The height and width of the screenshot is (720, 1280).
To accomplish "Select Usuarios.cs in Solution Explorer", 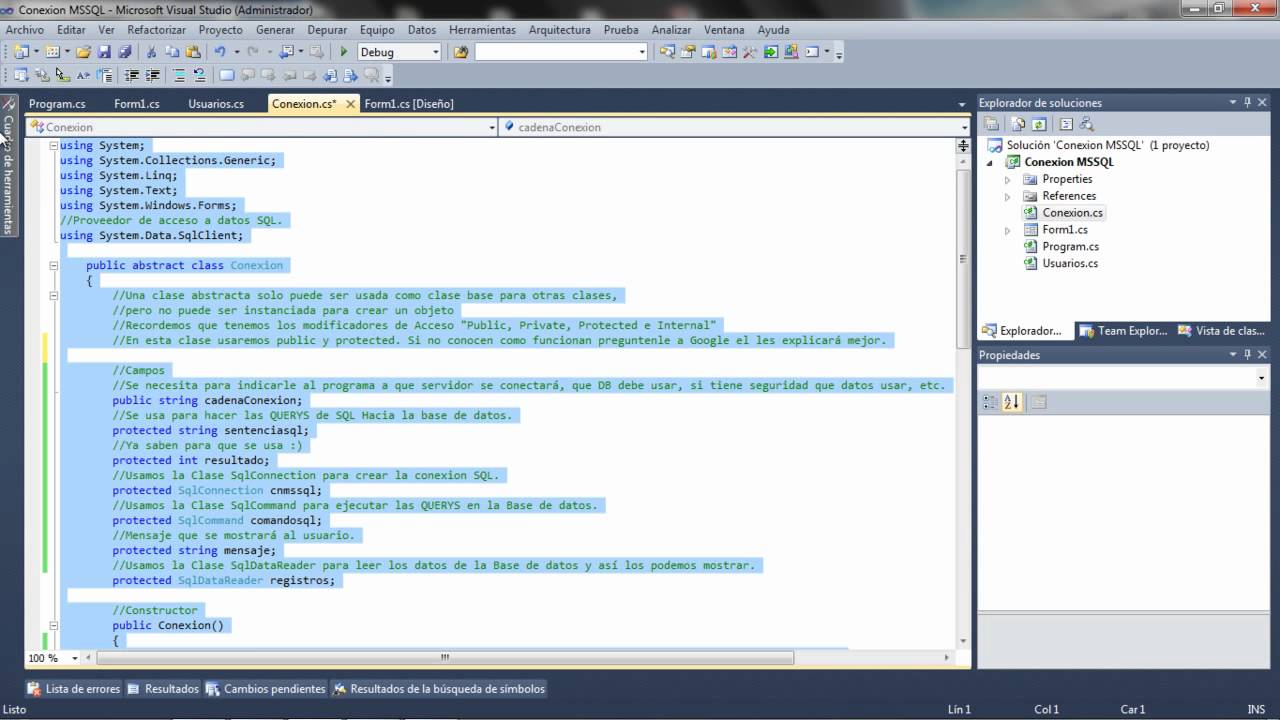I will pyautogui.click(x=1070, y=264).
